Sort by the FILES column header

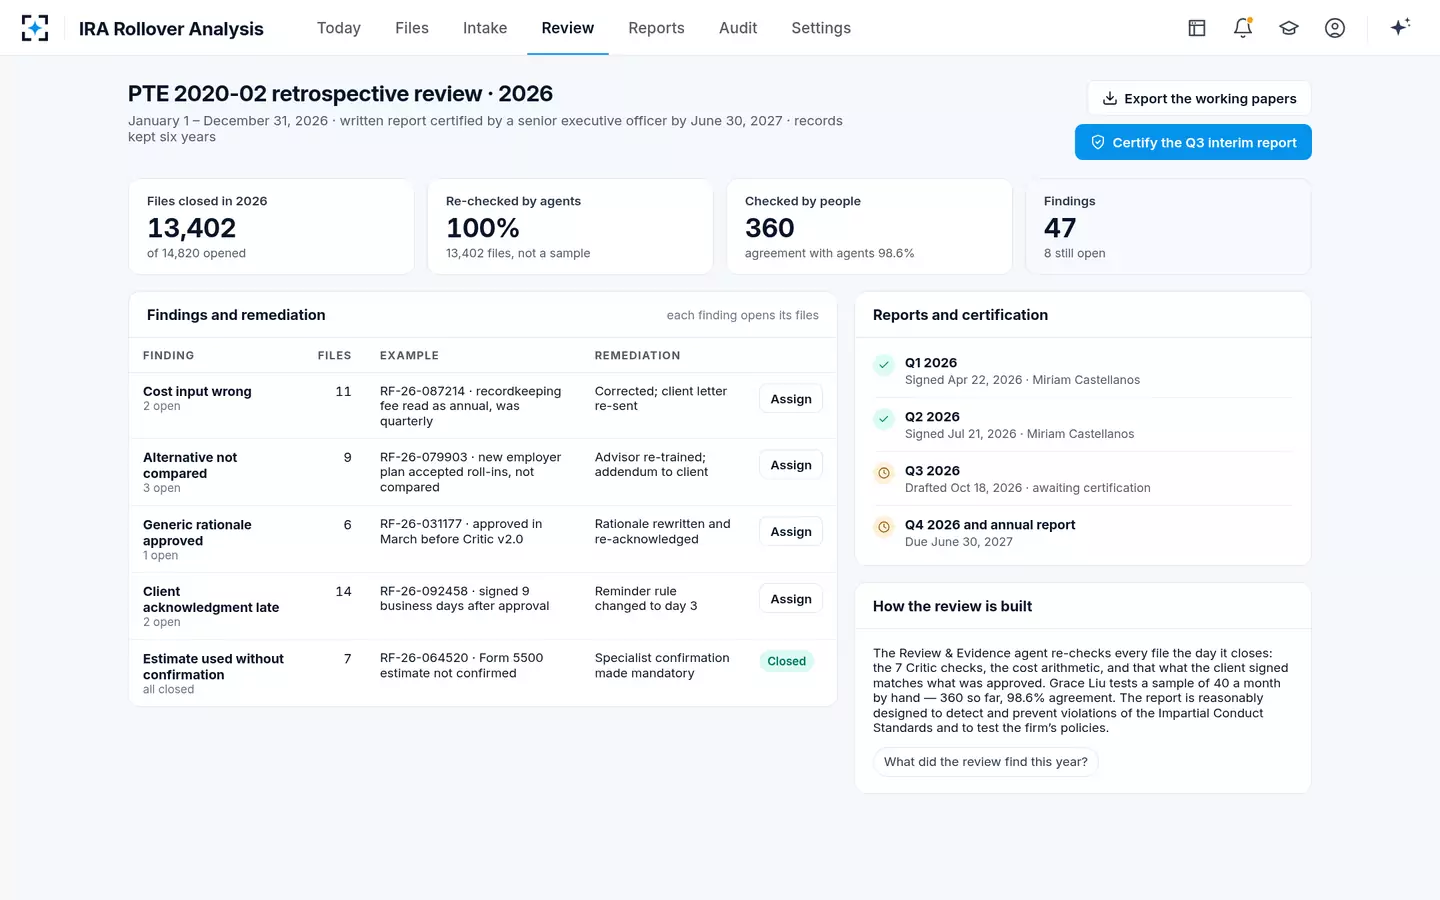coord(334,355)
